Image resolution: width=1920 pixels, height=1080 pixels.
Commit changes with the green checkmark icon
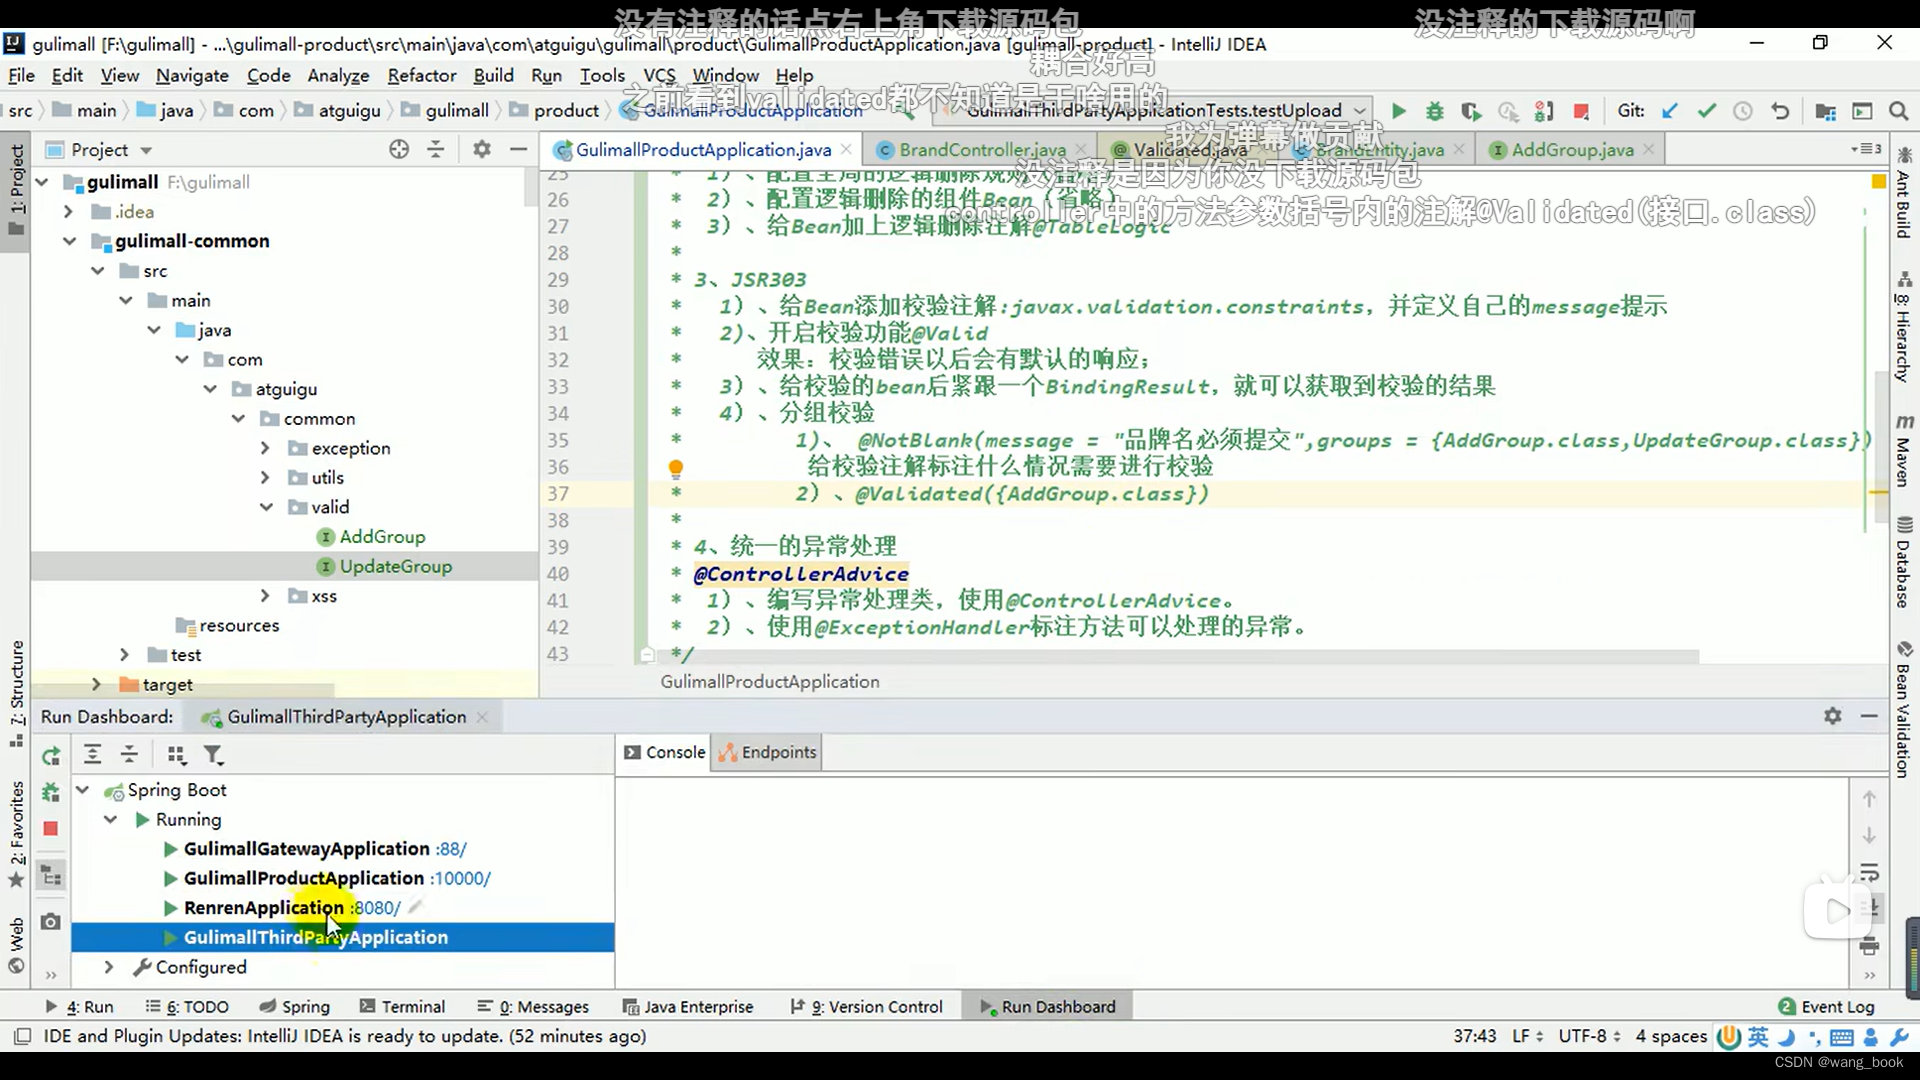click(x=1707, y=111)
